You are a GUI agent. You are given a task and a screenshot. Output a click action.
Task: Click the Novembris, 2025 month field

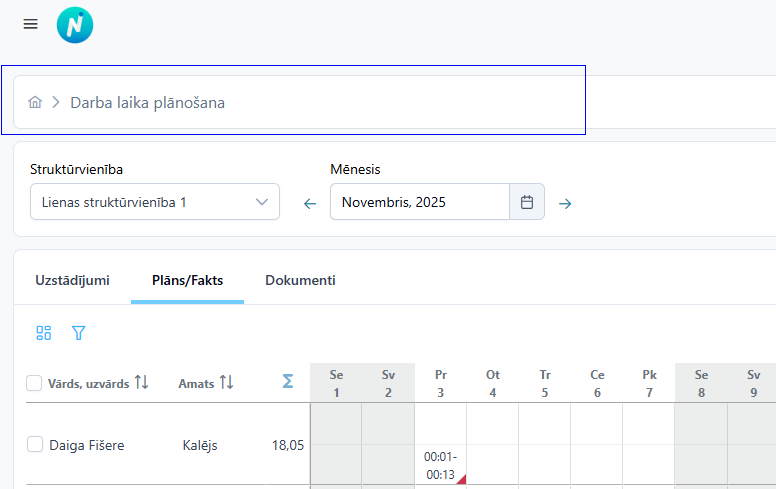click(420, 202)
